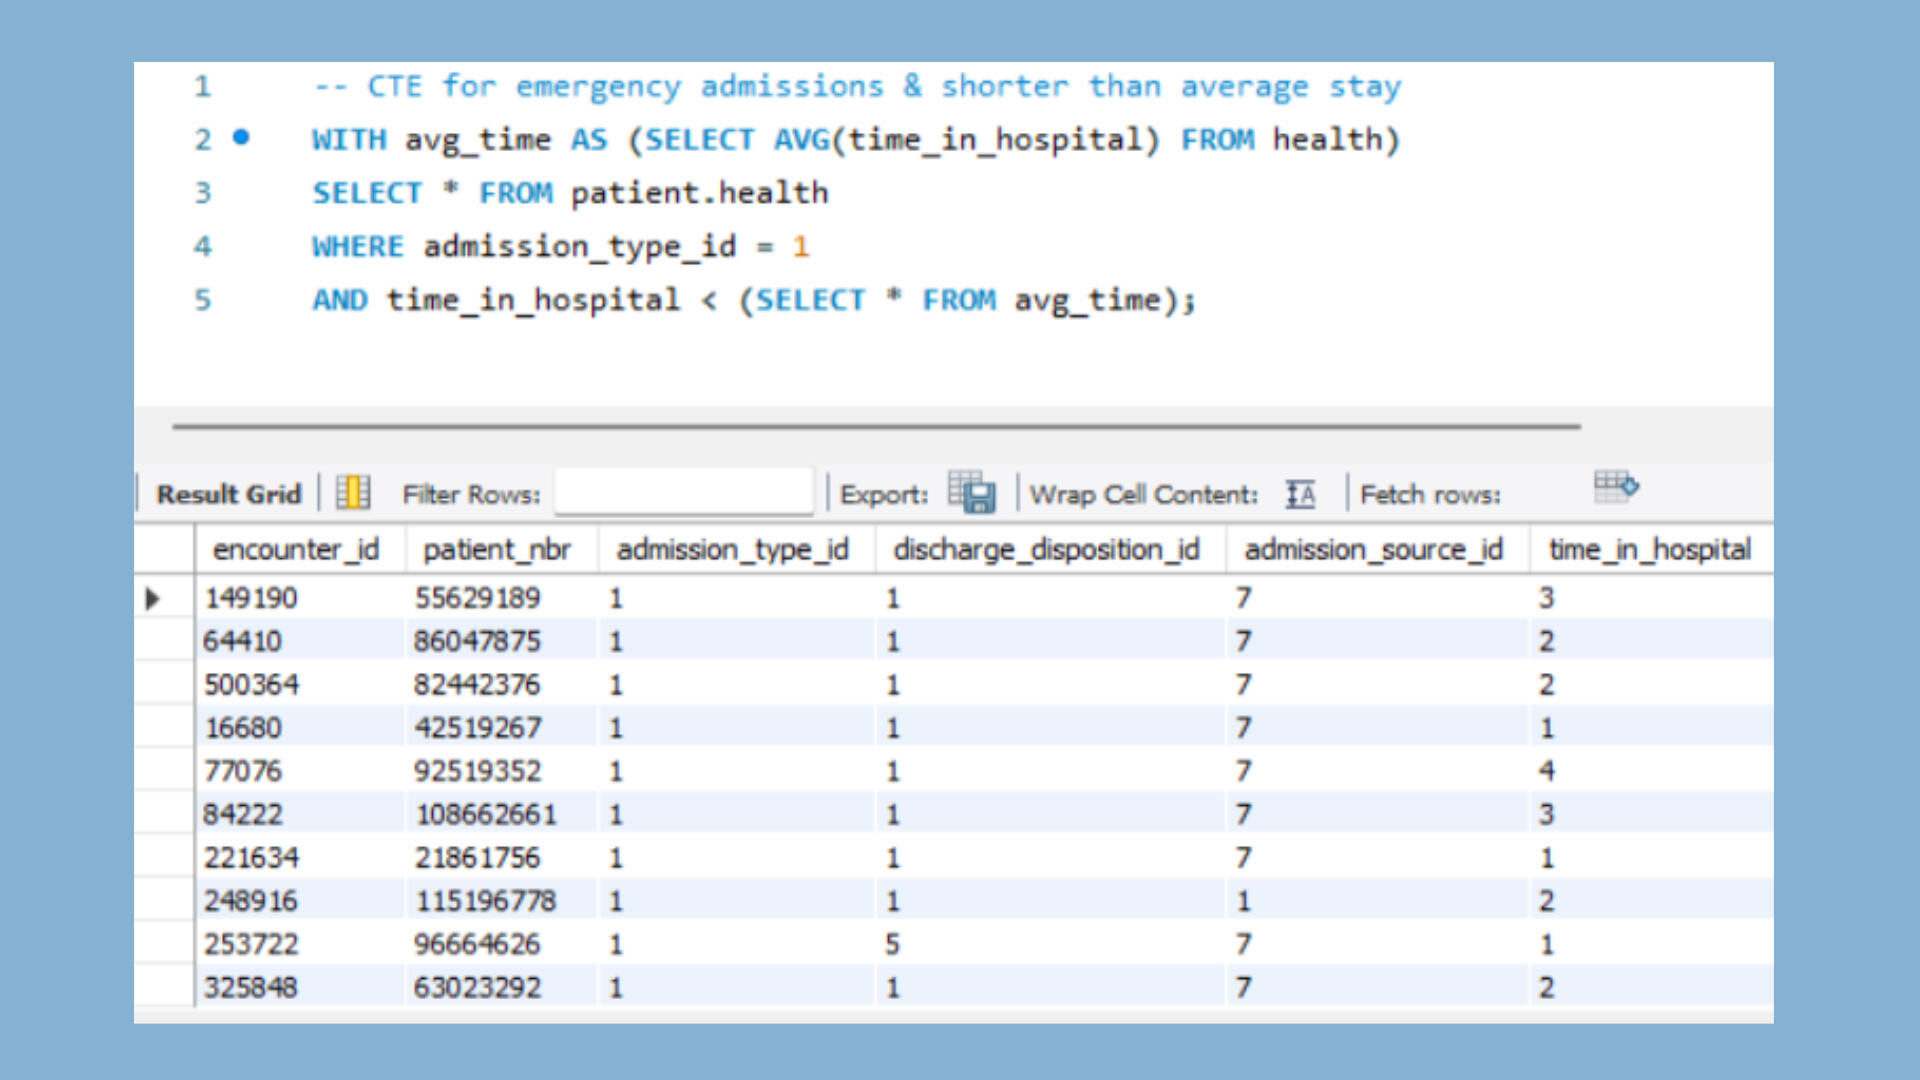The width and height of the screenshot is (1920, 1080).
Task: Click on the WITH keyword in line 2
Action: tap(348, 140)
